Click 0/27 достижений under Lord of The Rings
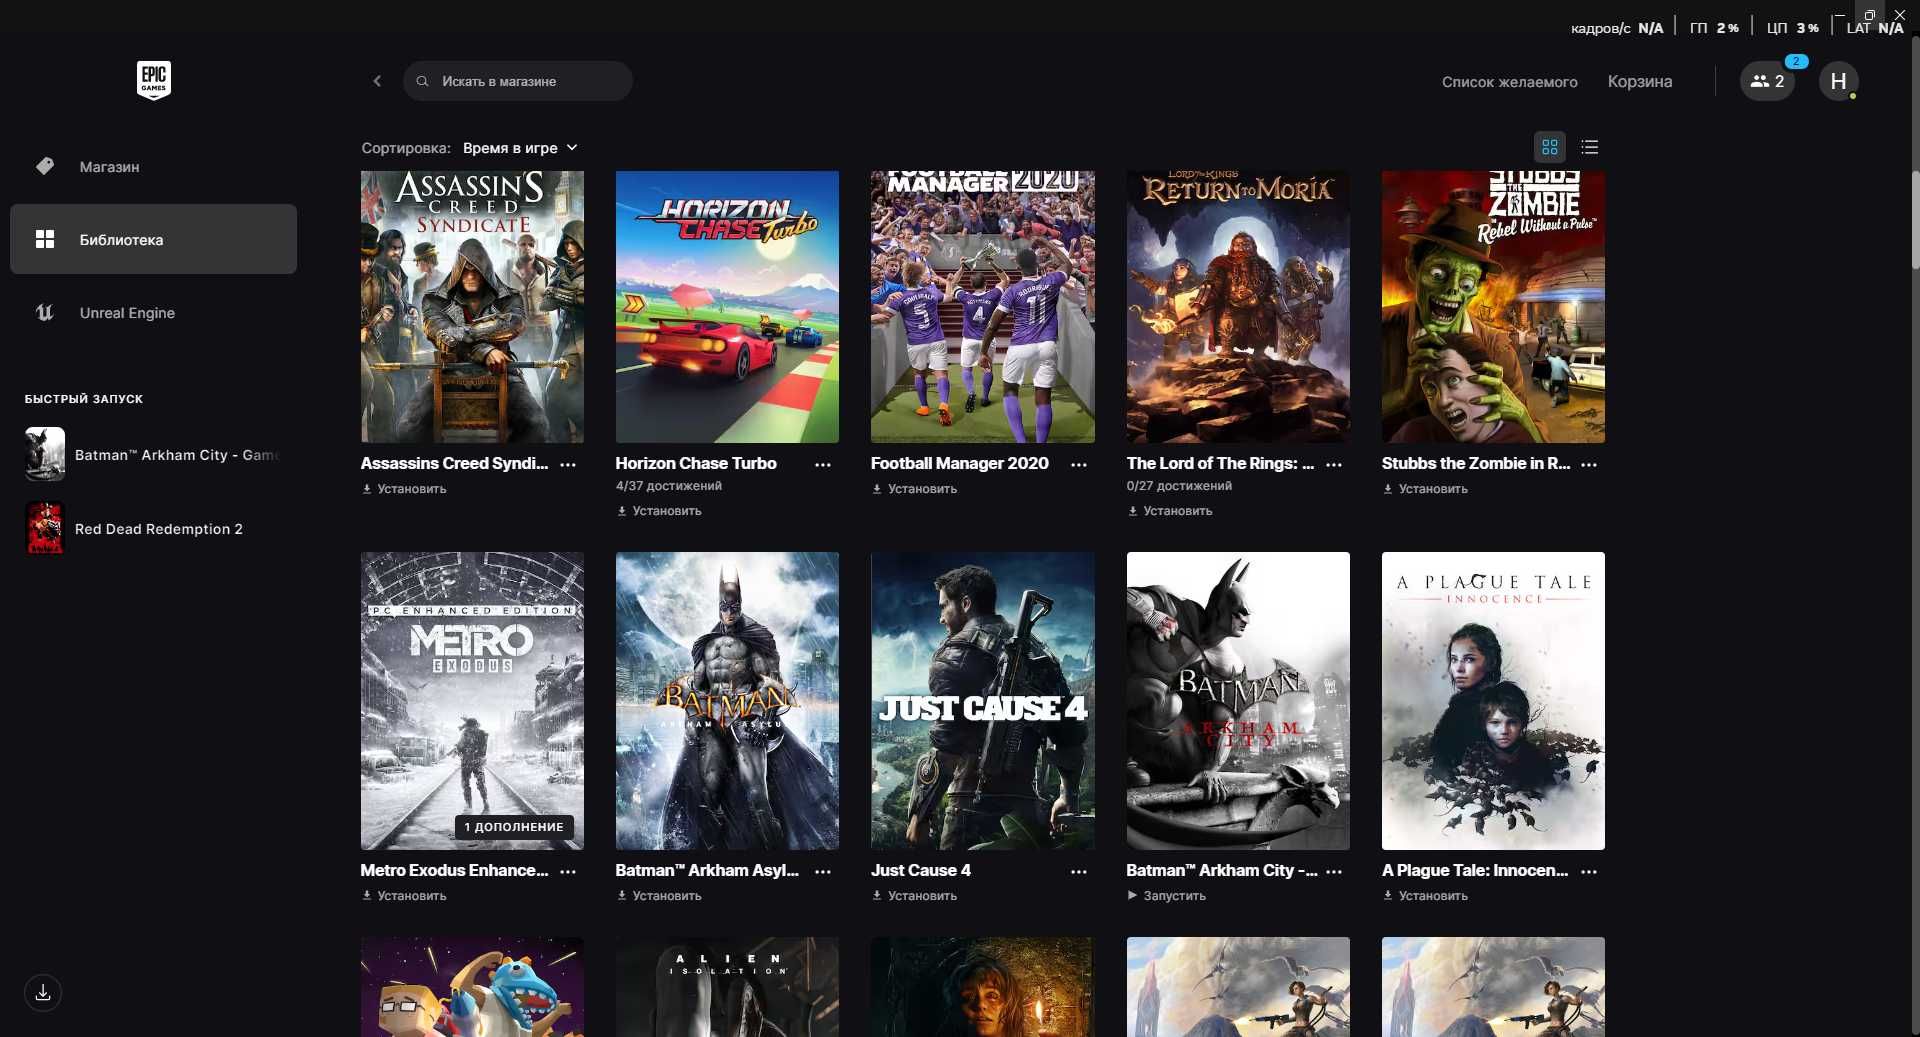Viewport: 1920px width, 1037px height. pyautogui.click(x=1179, y=486)
